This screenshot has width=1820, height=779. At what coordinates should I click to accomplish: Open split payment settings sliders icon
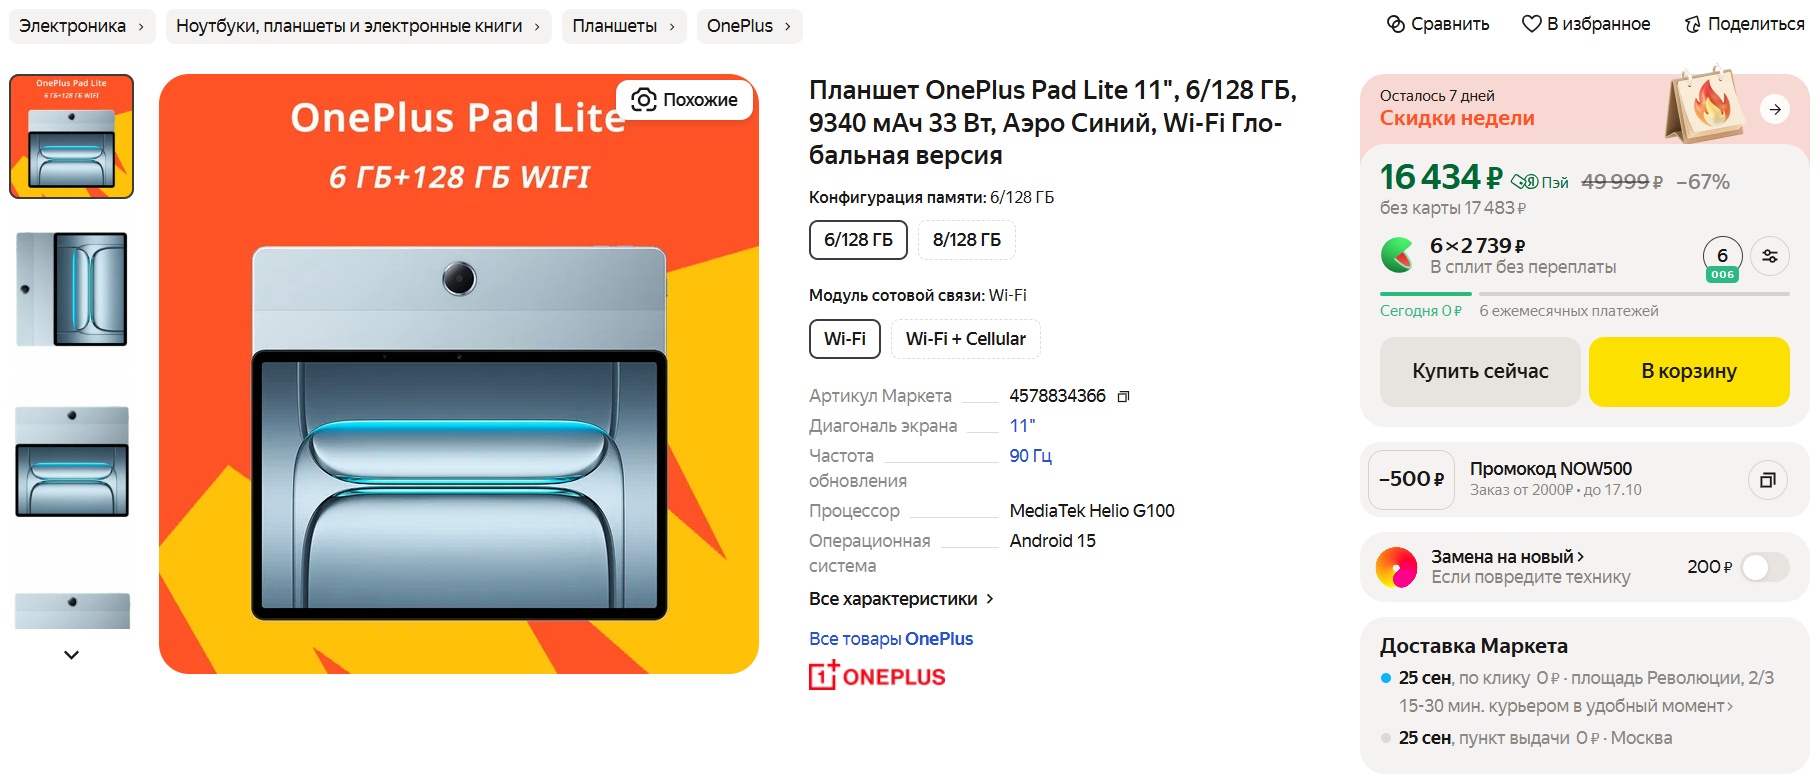tap(1770, 256)
